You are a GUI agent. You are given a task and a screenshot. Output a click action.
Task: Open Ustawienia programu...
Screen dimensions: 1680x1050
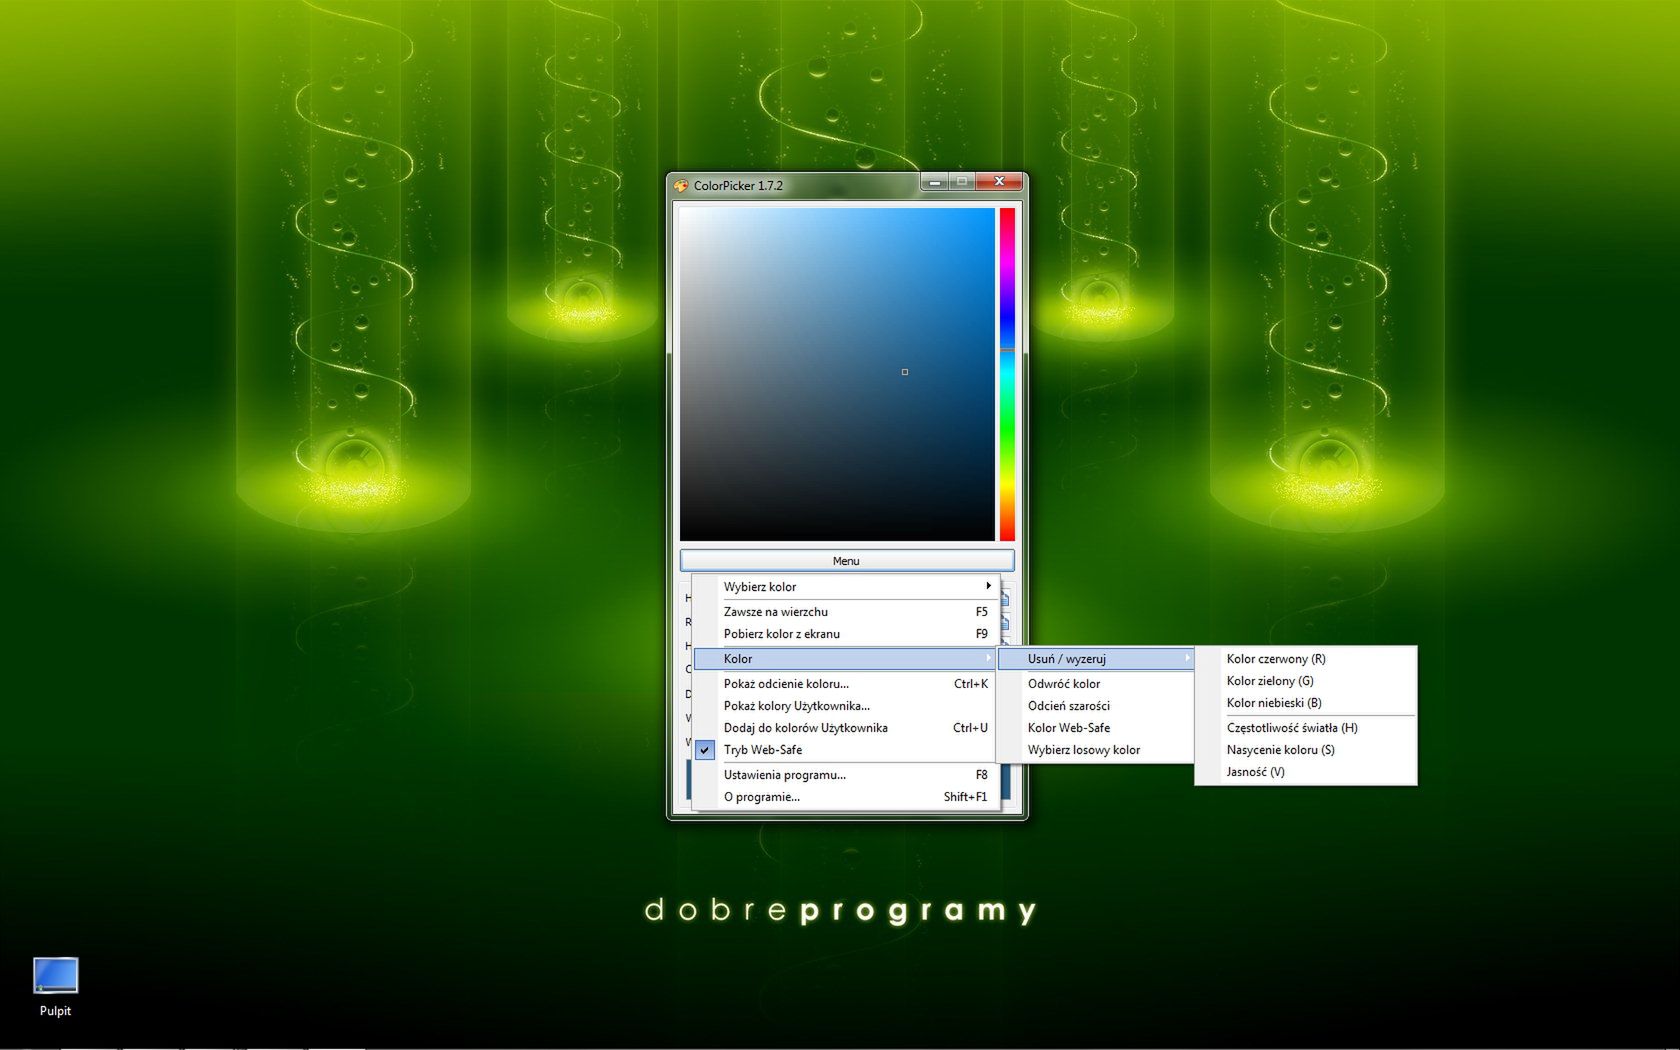point(845,775)
